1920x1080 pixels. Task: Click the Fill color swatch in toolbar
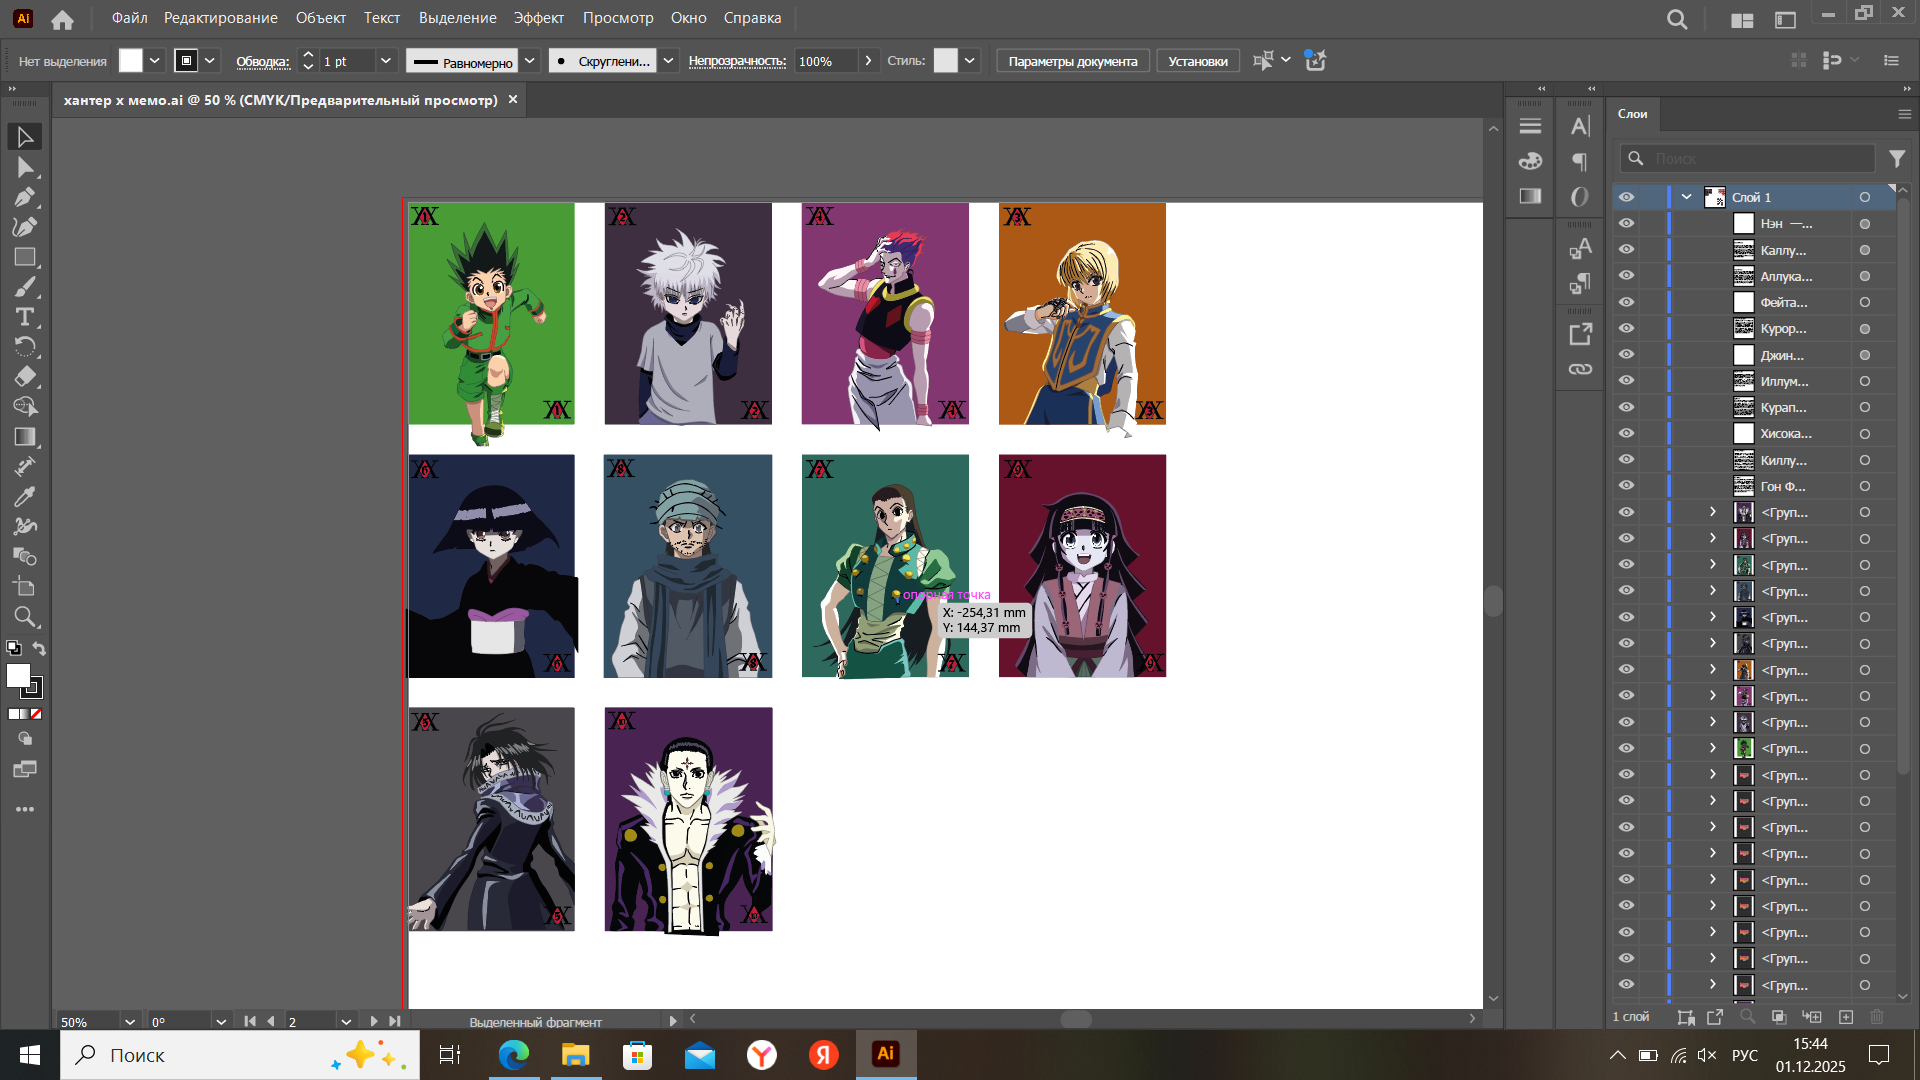(x=17, y=676)
